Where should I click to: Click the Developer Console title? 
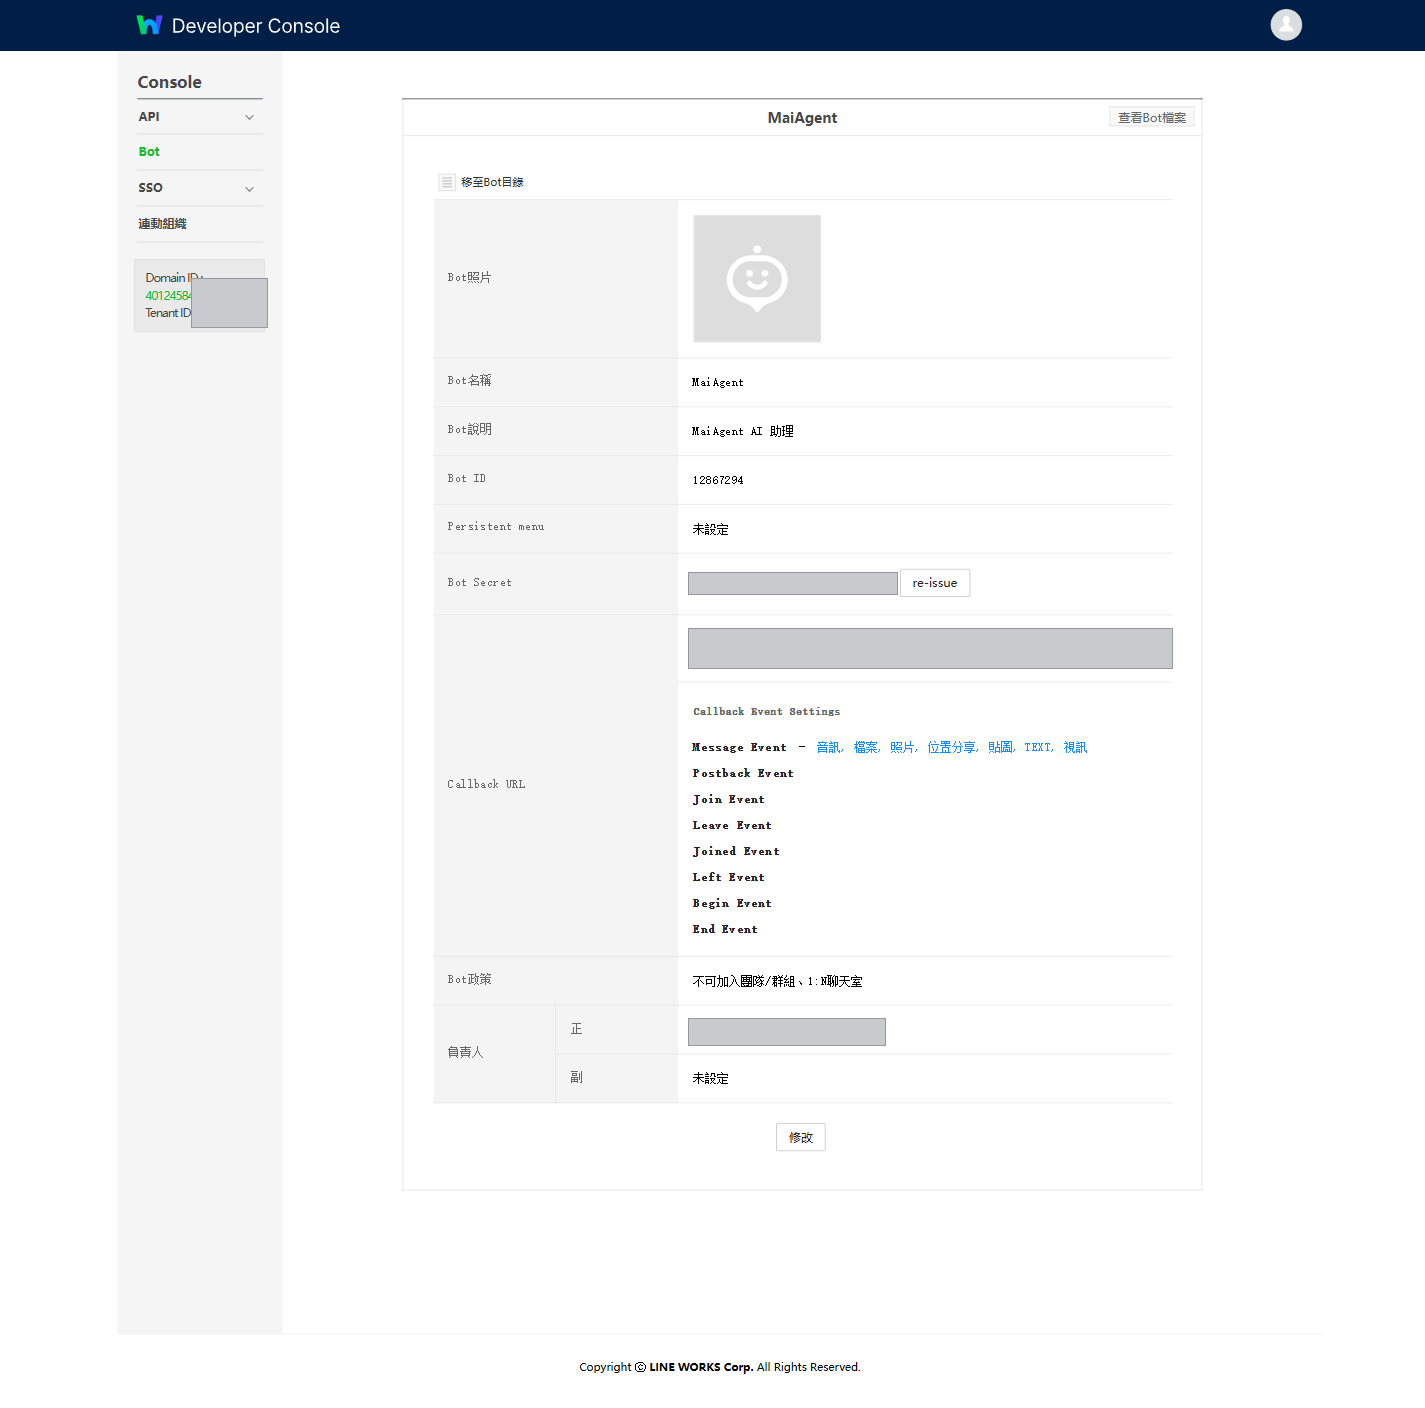[x=256, y=26]
